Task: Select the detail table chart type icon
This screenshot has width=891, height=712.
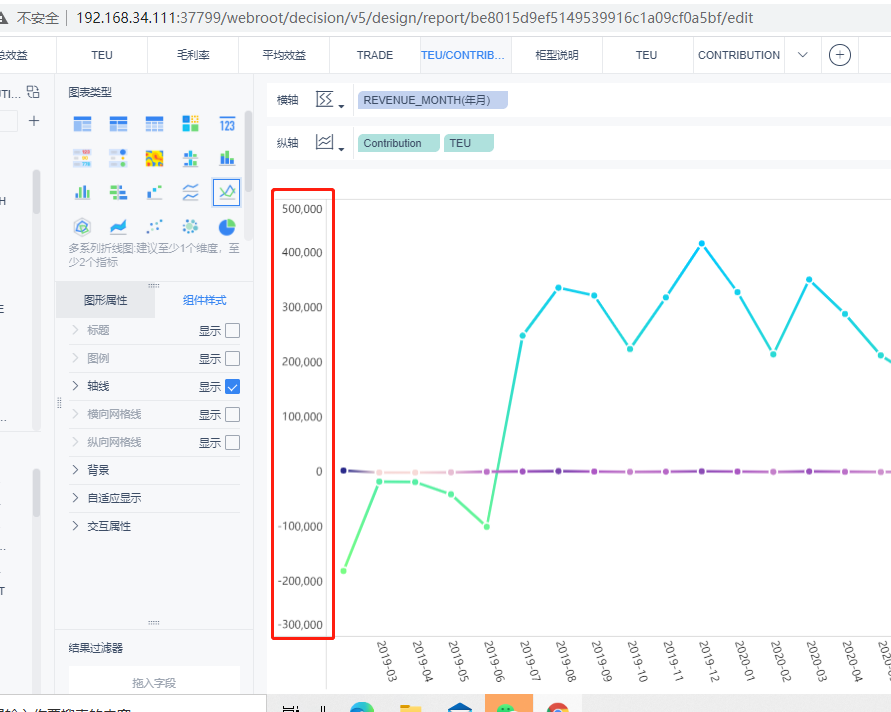Action: click(154, 124)
